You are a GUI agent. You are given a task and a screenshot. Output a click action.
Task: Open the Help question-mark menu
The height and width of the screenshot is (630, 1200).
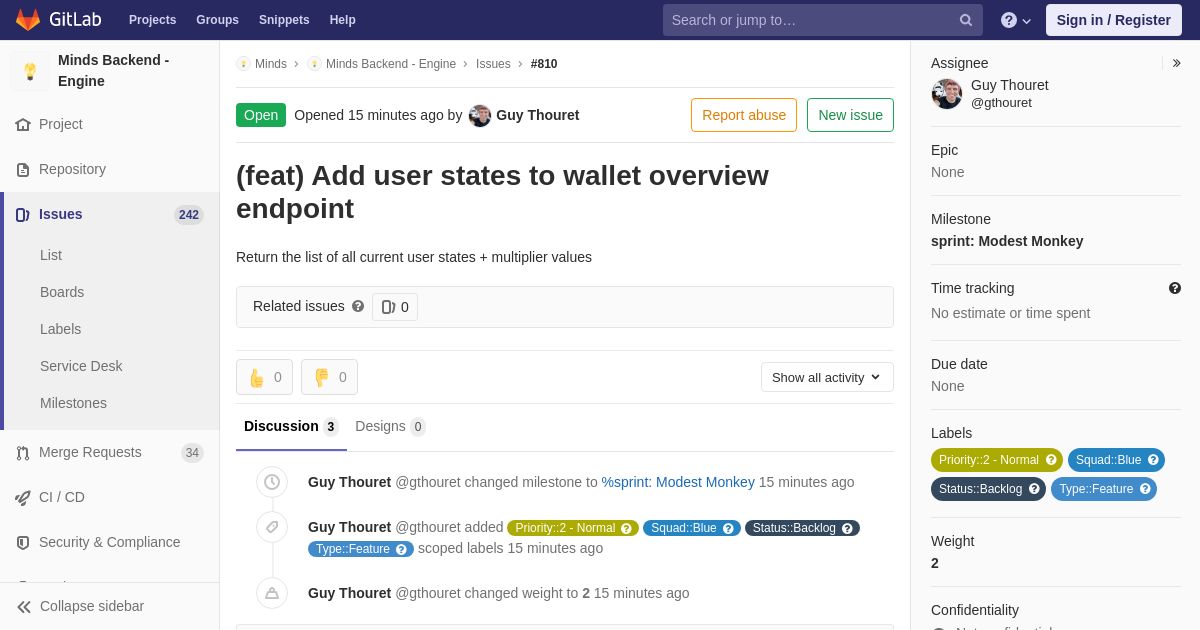[x=1016, y=20]
